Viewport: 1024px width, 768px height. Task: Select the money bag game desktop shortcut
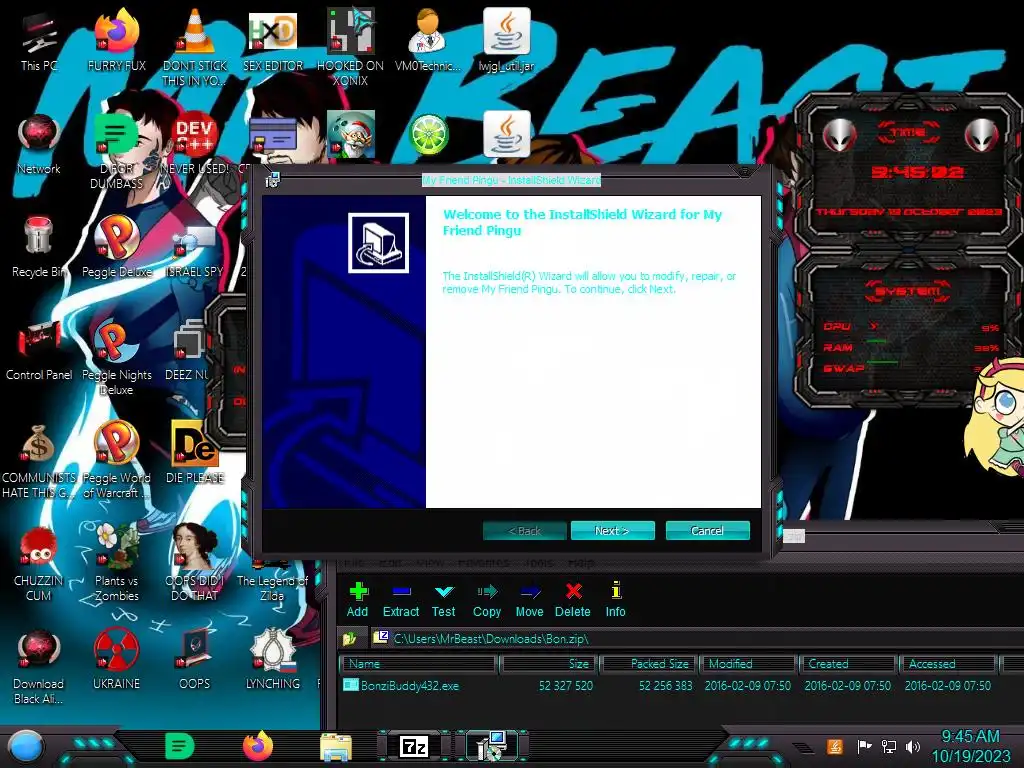(x=39, y=460)
